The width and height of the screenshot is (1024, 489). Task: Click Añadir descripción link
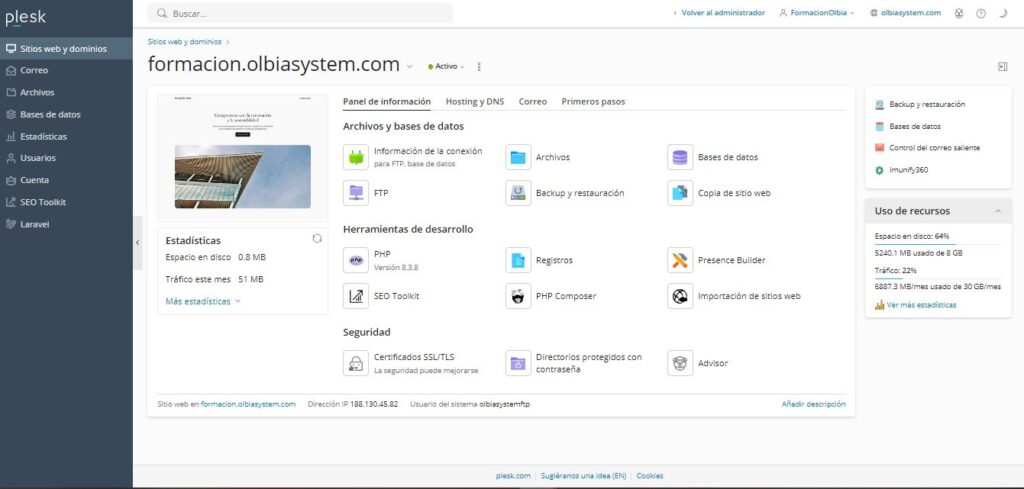pyautogui.click(x=813, y=404)
